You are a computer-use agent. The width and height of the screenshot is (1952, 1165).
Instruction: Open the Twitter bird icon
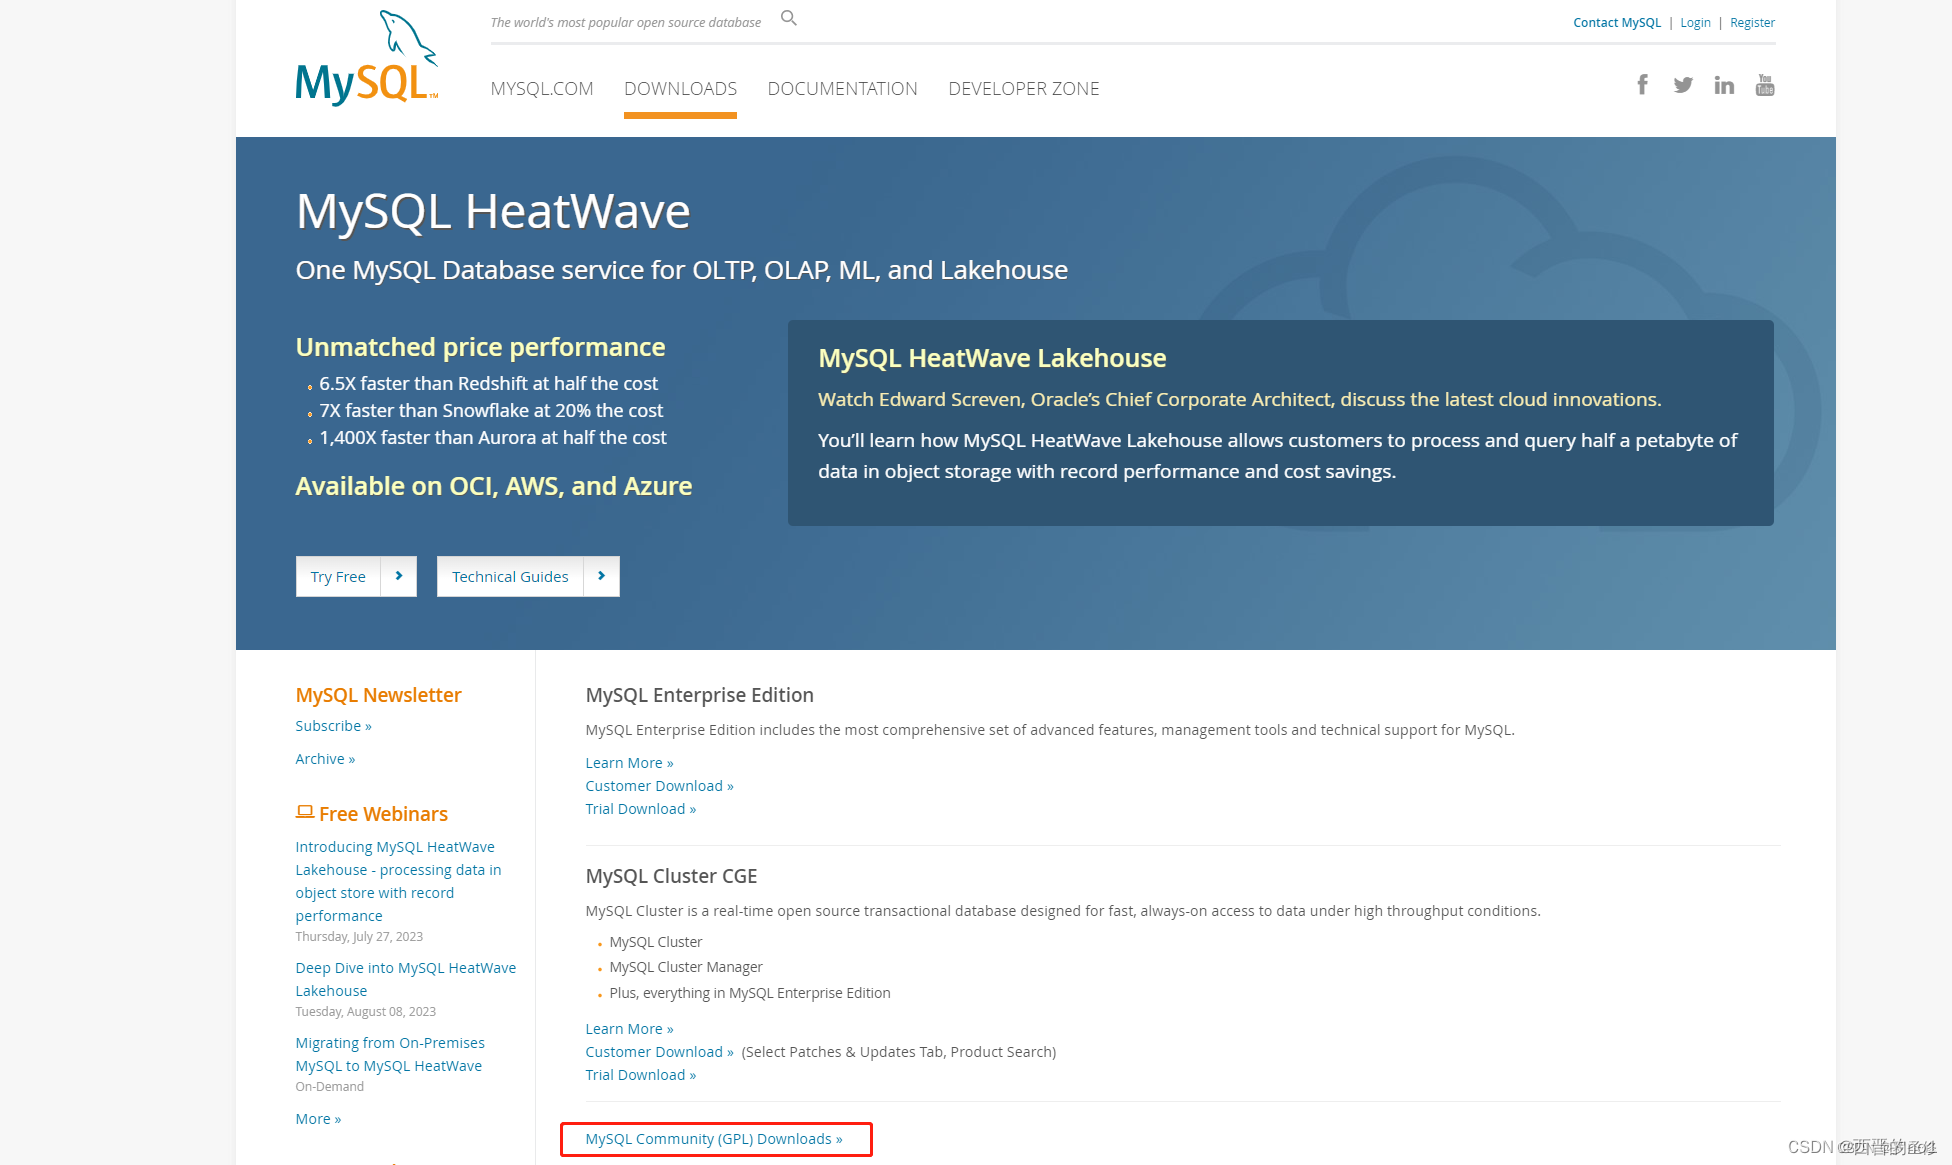pyautogui.click(x=1683, y=85)
